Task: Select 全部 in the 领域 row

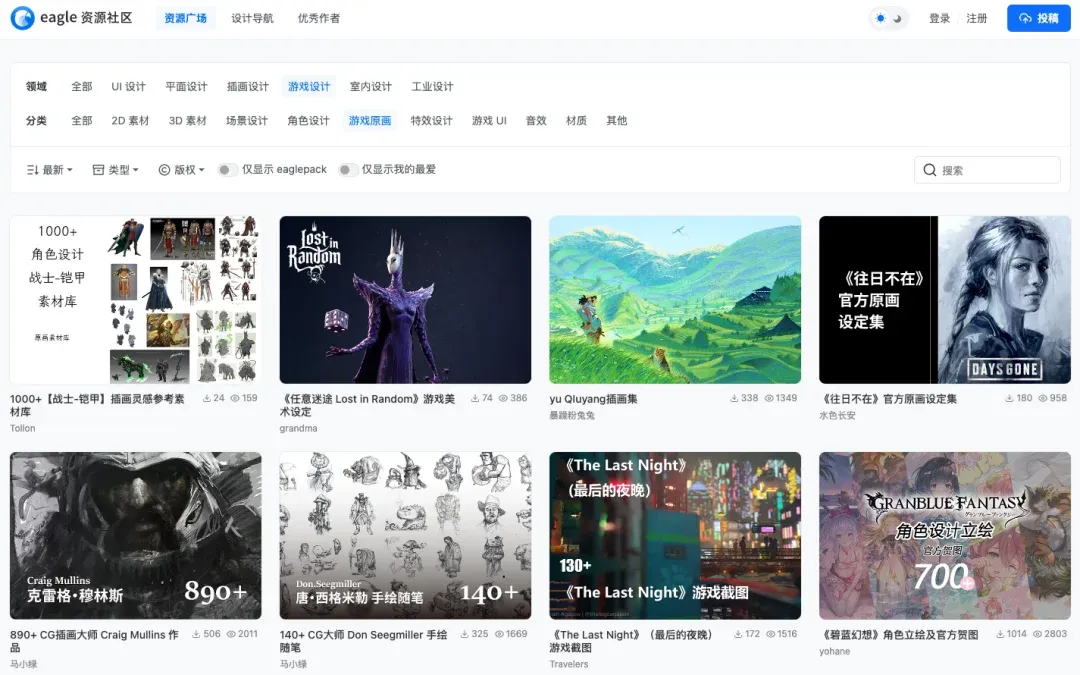Action: 82,86
